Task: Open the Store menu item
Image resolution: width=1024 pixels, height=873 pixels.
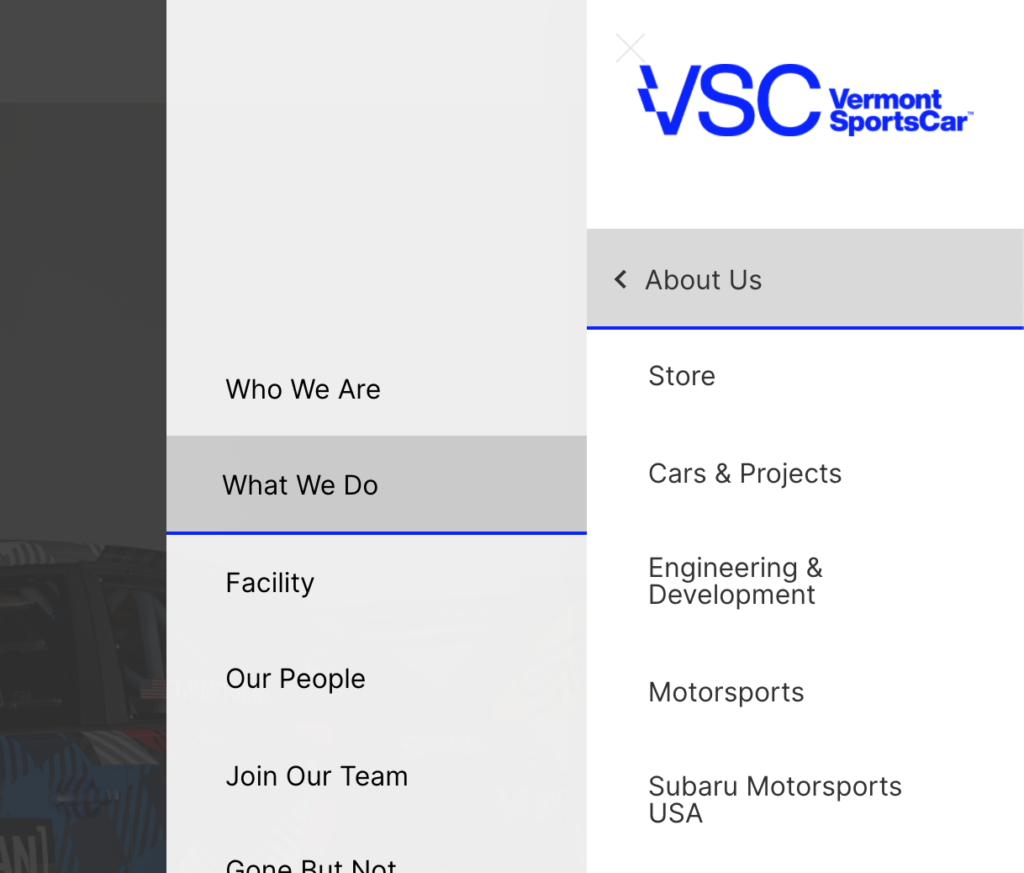Action: tap(682, 376)
